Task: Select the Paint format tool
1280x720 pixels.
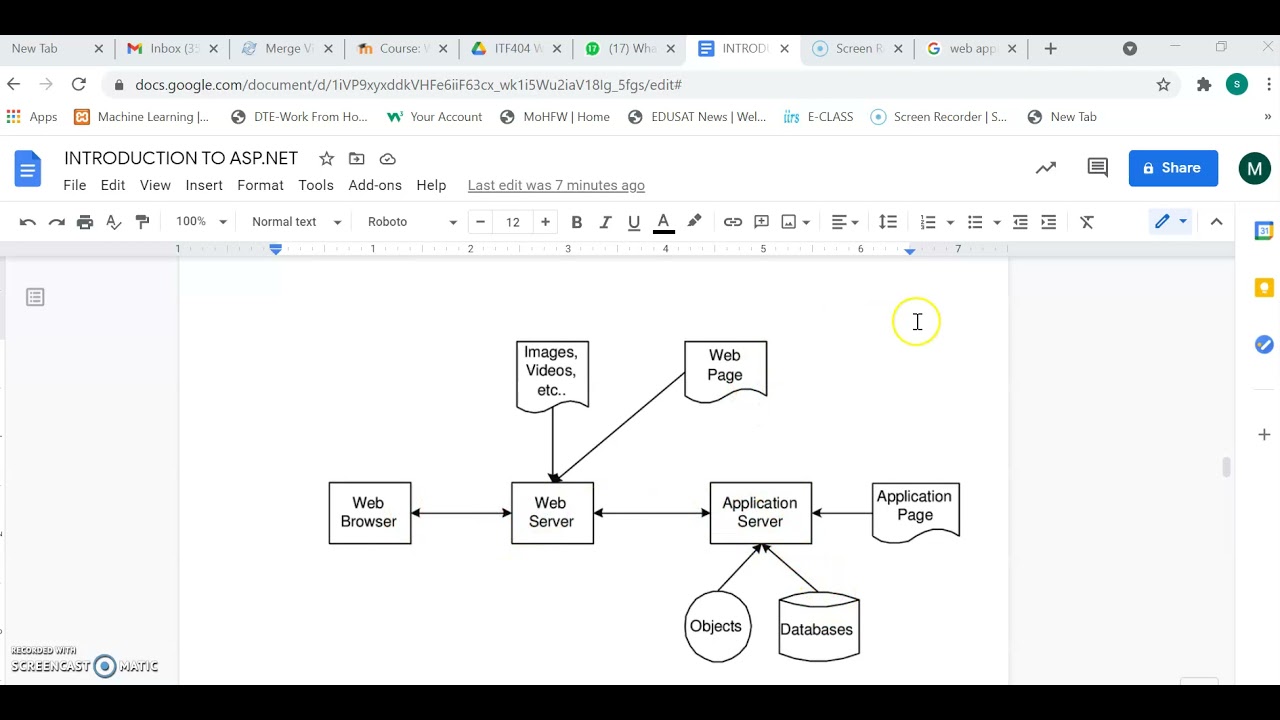Action: pyautogui.click(x=142, y=222)
